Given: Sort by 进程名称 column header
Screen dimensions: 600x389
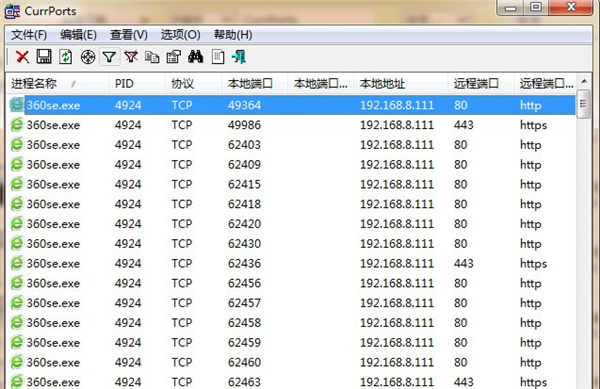Looking at the screenshot, I should (57, 83).
